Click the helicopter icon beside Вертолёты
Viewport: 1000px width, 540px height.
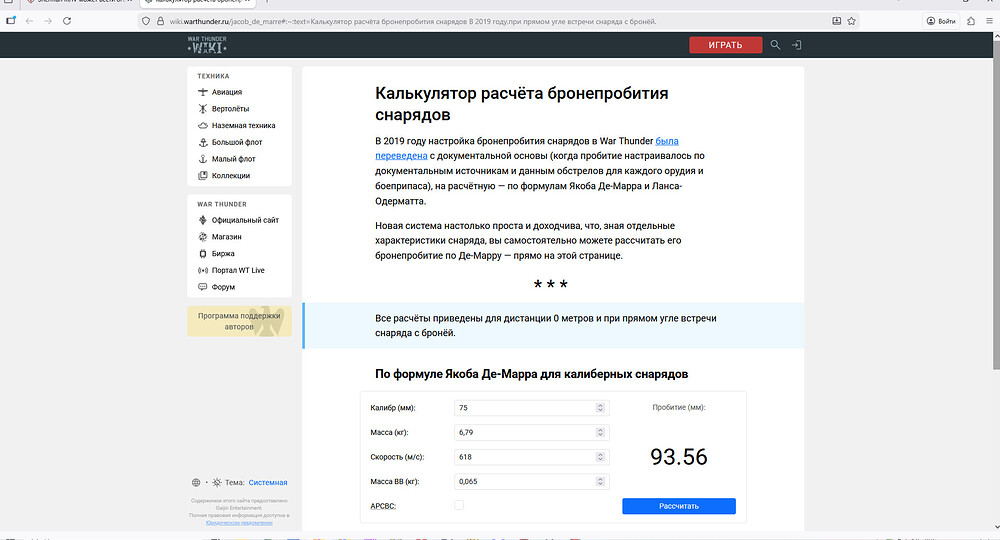tap(203, 109)
